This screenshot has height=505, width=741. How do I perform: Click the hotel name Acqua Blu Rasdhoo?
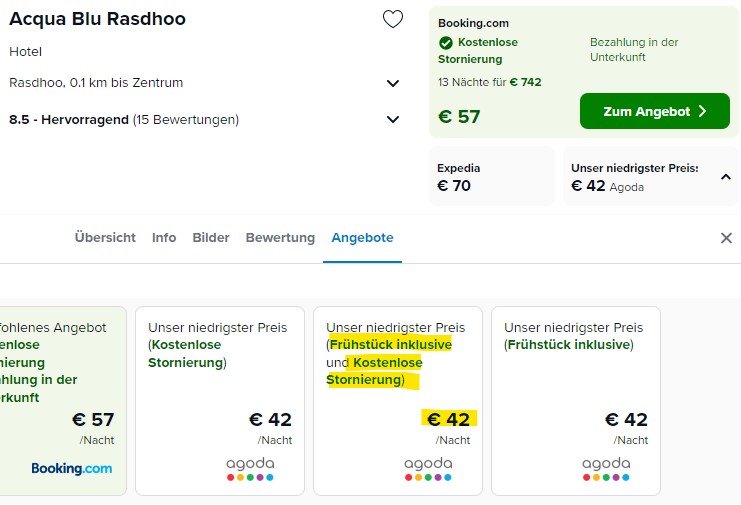(x=97, y=19)
